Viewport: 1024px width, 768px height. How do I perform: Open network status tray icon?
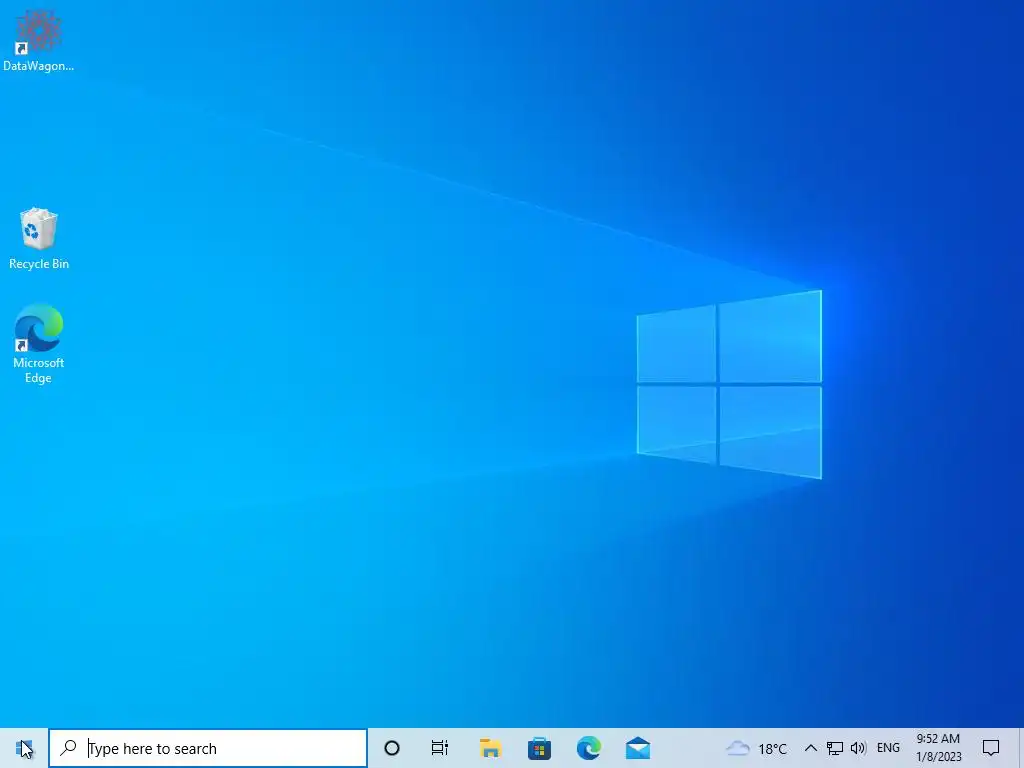tap(834, 748)
